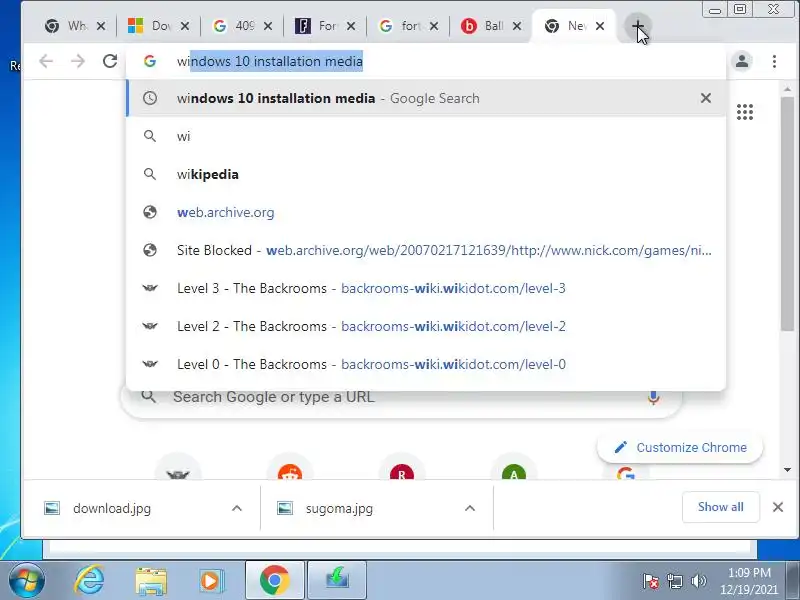Open the Google apps grid

point(745,112)
